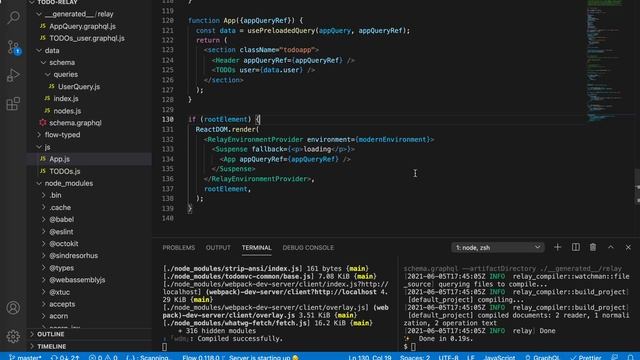Open the Search view in activity bar

click(x=13, y=18)
